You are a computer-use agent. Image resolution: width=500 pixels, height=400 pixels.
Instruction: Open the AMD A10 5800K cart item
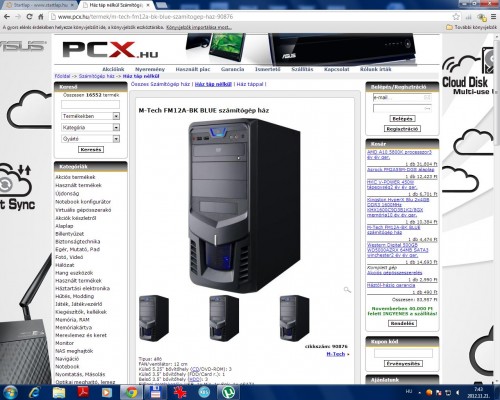click(x=399, y=155)
